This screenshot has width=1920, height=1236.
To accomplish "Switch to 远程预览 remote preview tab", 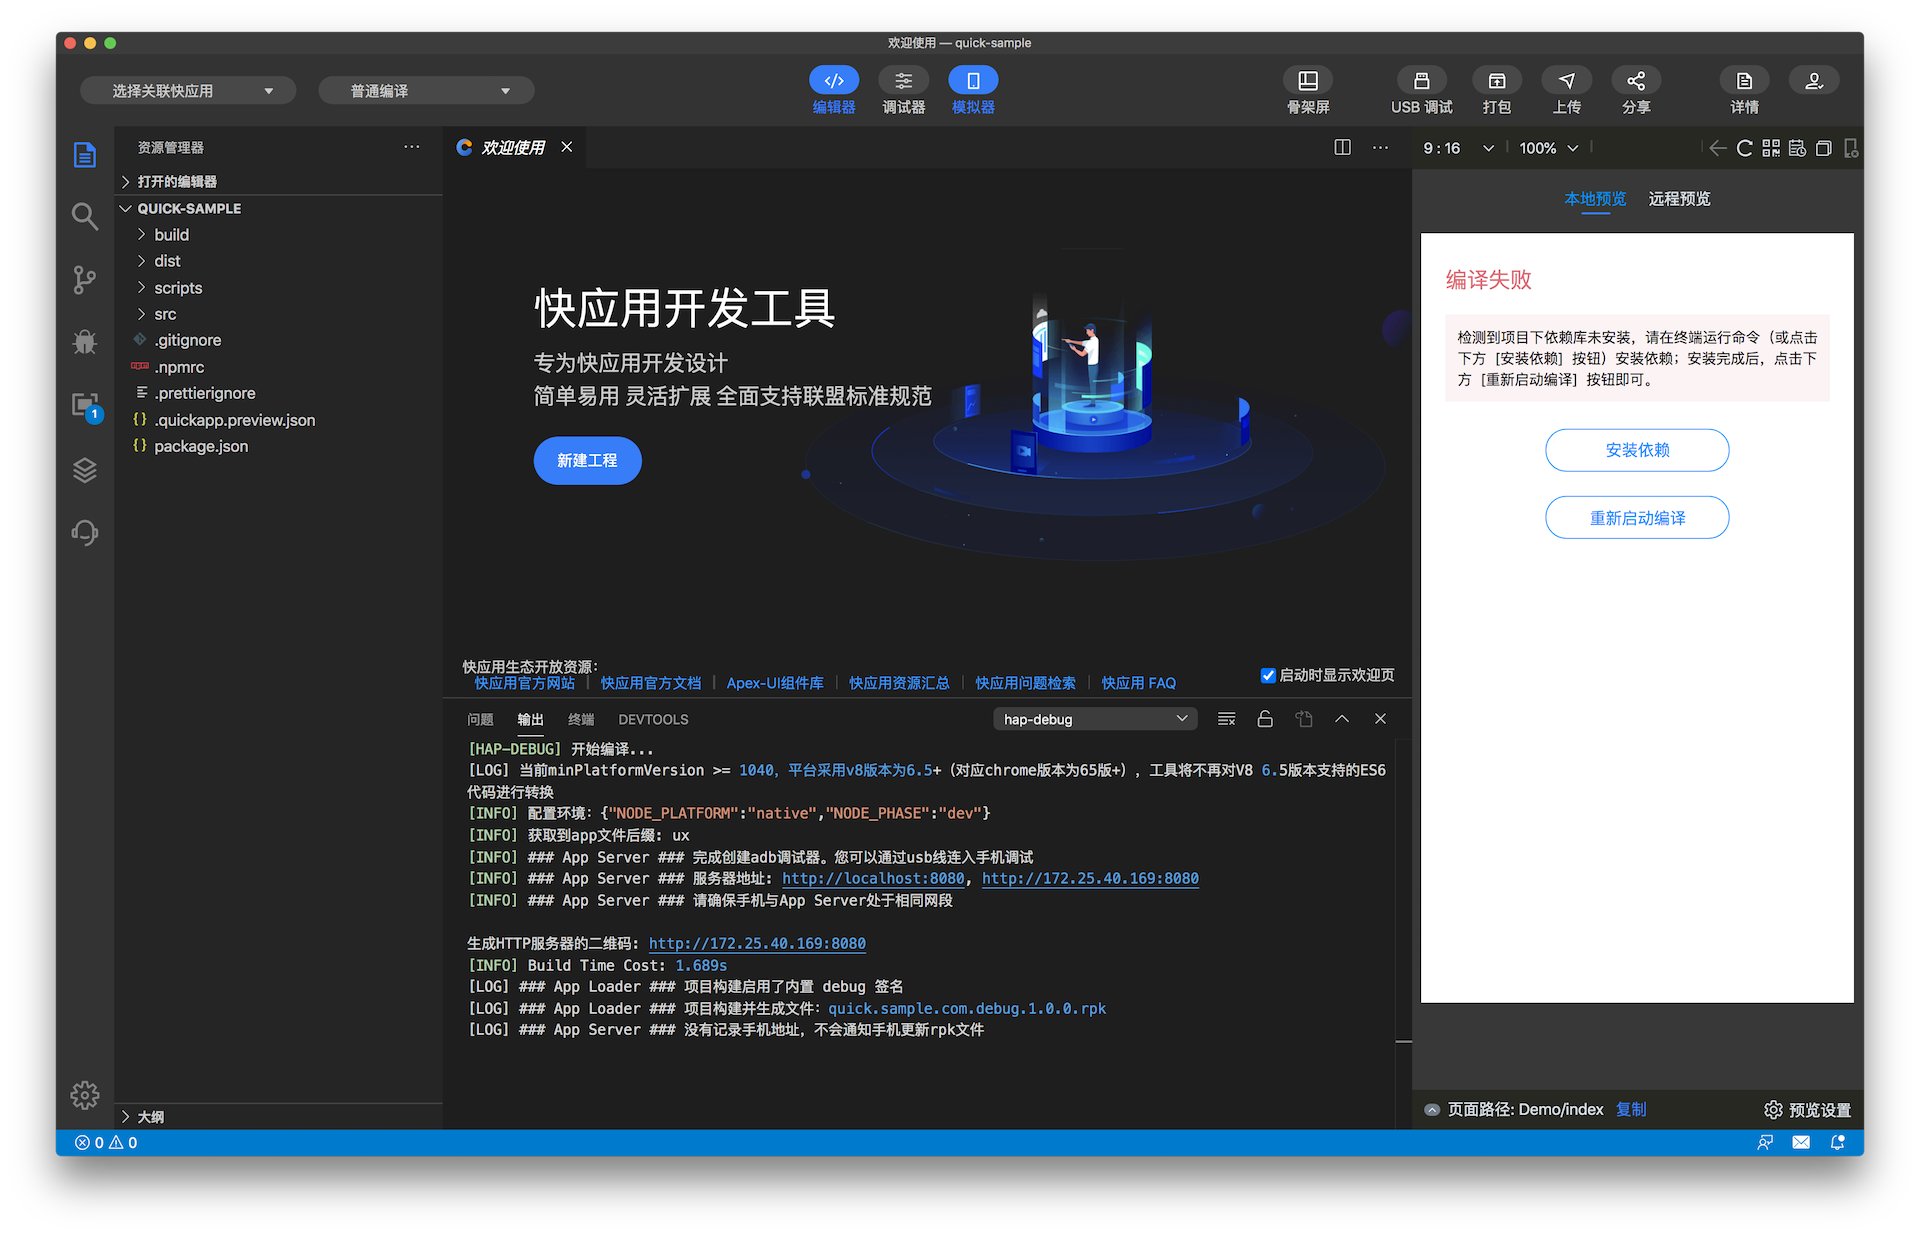I will click(1679, 199).
